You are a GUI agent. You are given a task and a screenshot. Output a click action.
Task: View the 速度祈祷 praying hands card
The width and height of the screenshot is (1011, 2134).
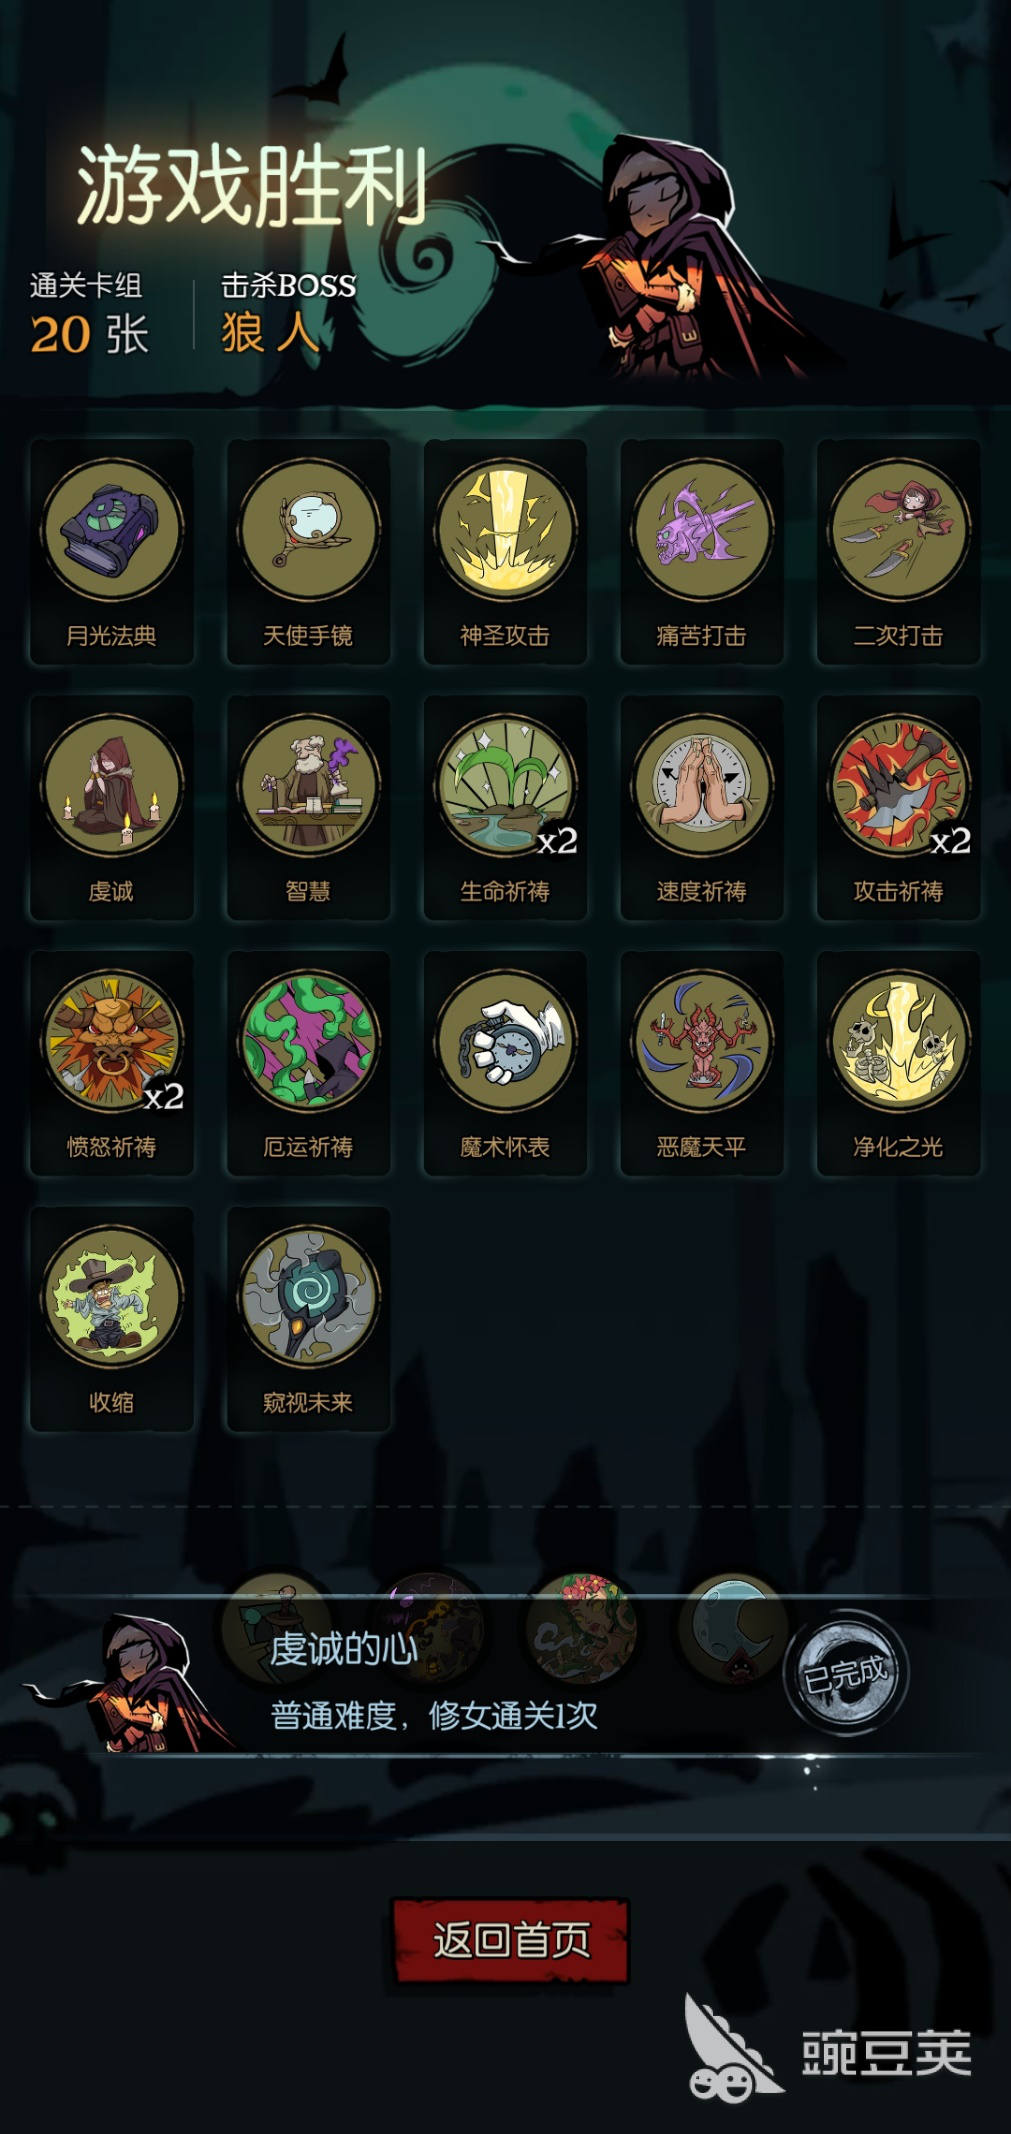coord(702,807)
